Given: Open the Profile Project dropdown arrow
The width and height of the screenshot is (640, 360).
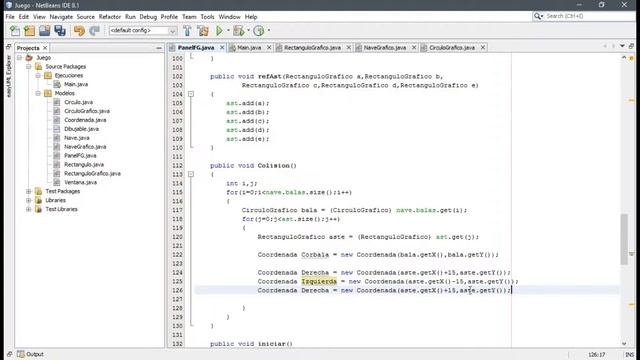Looking at the screenshot, I should [269, 31].
